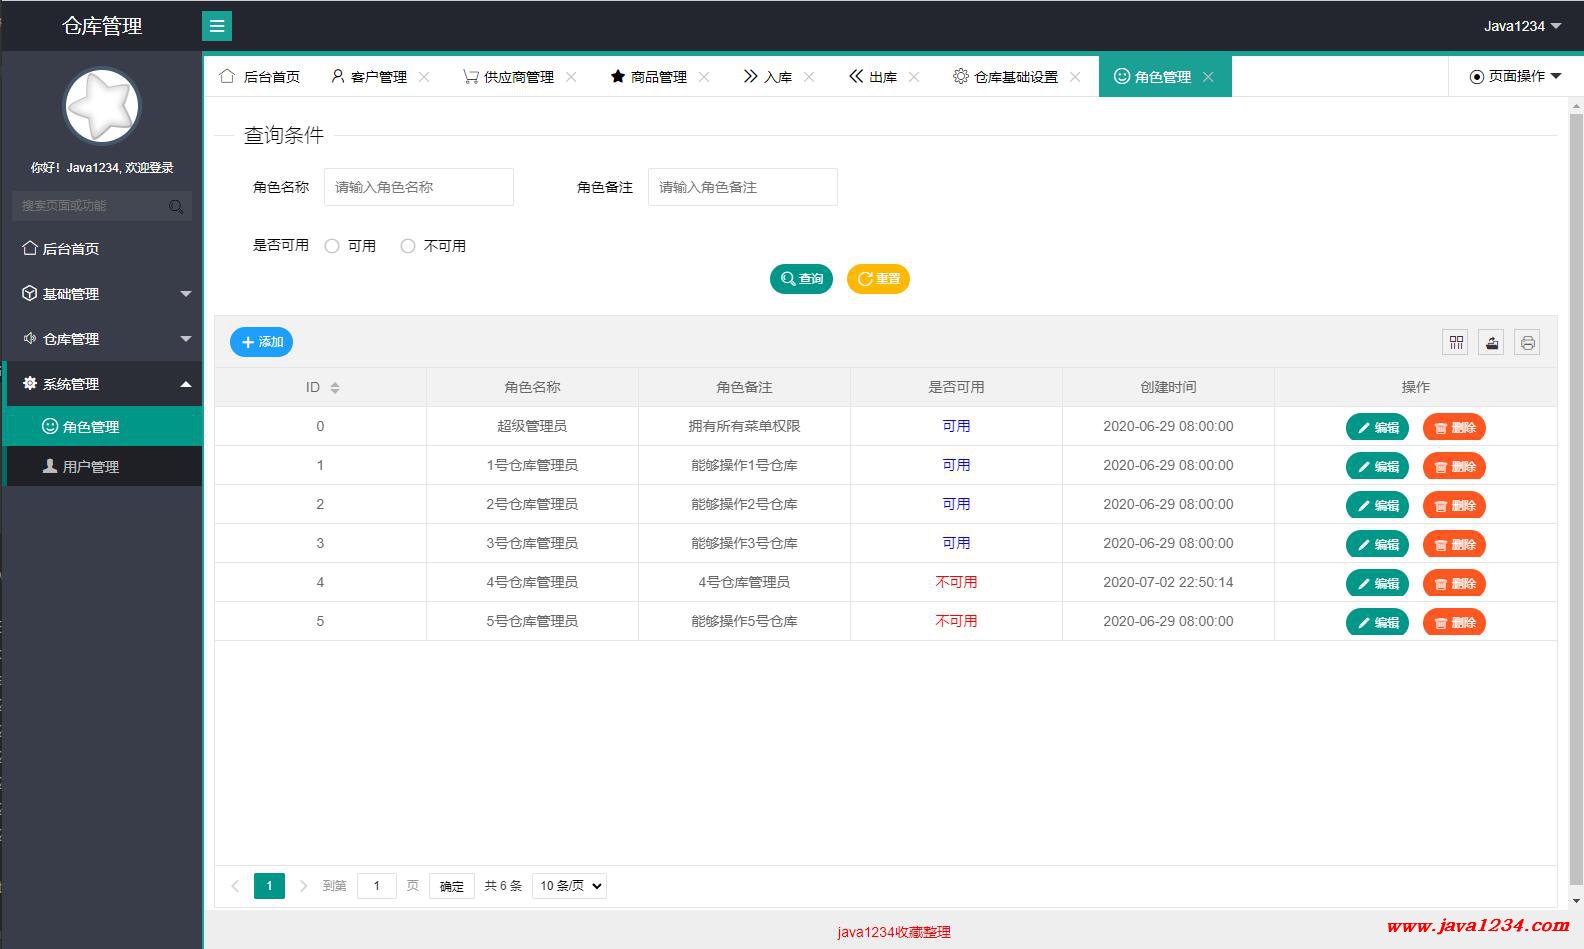Screen dimensions: 1584x949
Task: Close the 角色管理 tab
Action: tap(1208, 77)
